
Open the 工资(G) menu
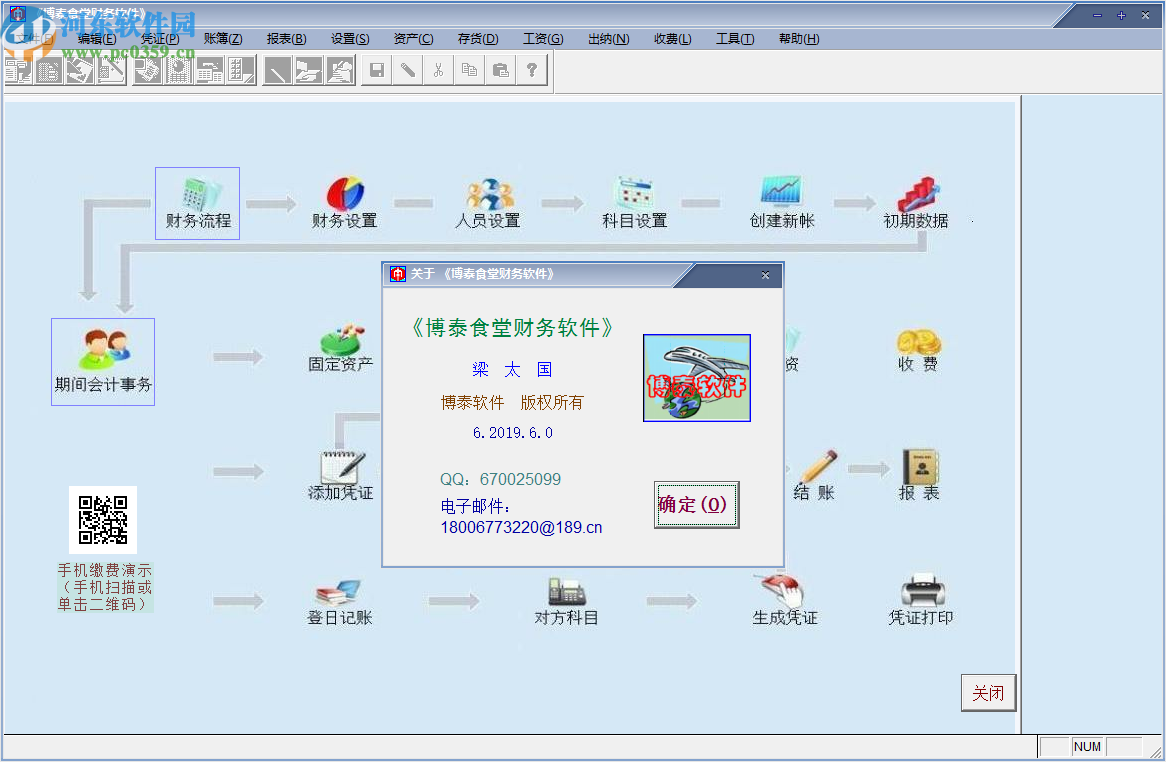click(x=543, y=39)
